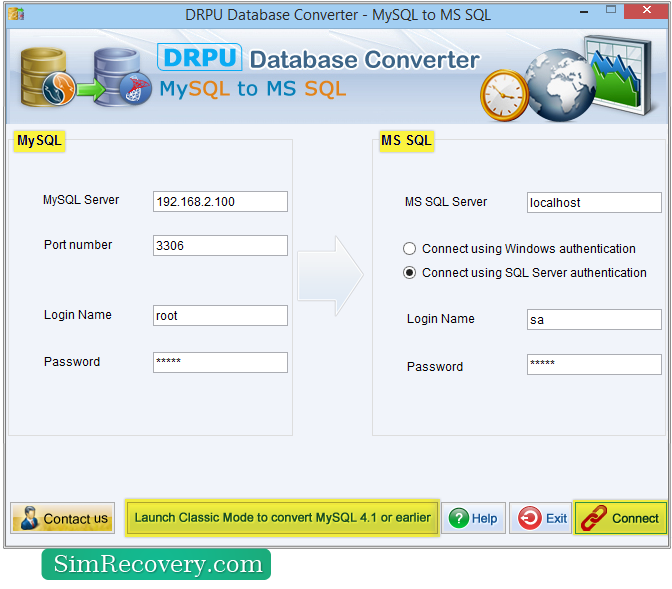Click the MySQL Login Name field

220,316
